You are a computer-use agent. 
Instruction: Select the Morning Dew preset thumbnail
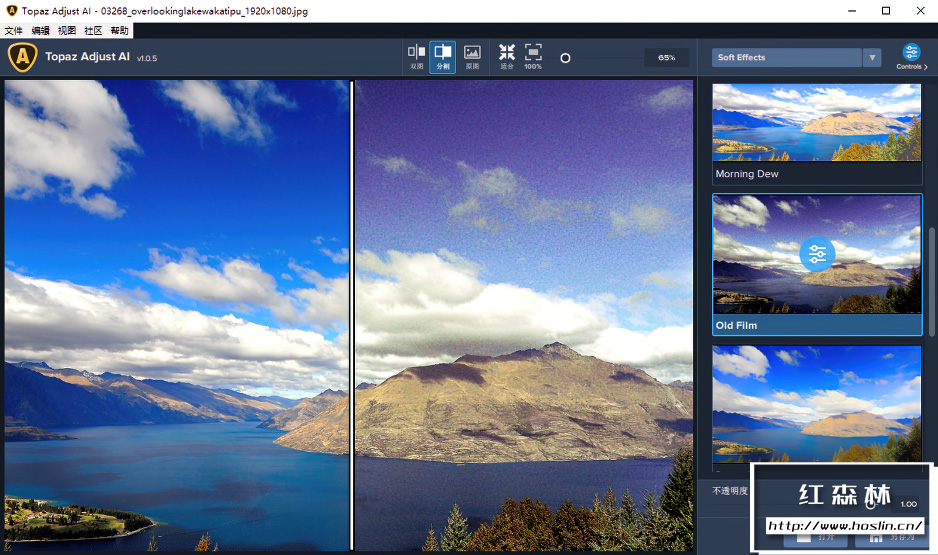(817, 123)
